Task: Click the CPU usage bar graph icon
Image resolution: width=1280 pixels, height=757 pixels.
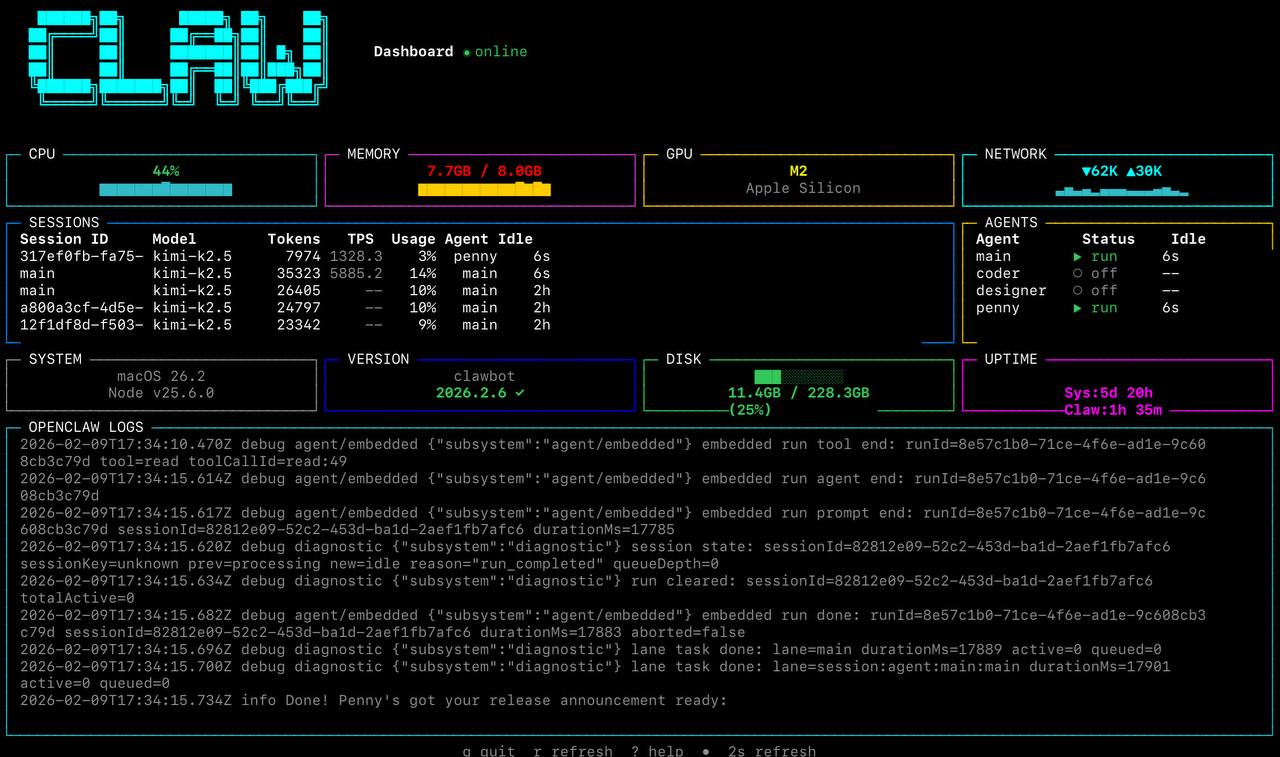Action: coord(165,188)
